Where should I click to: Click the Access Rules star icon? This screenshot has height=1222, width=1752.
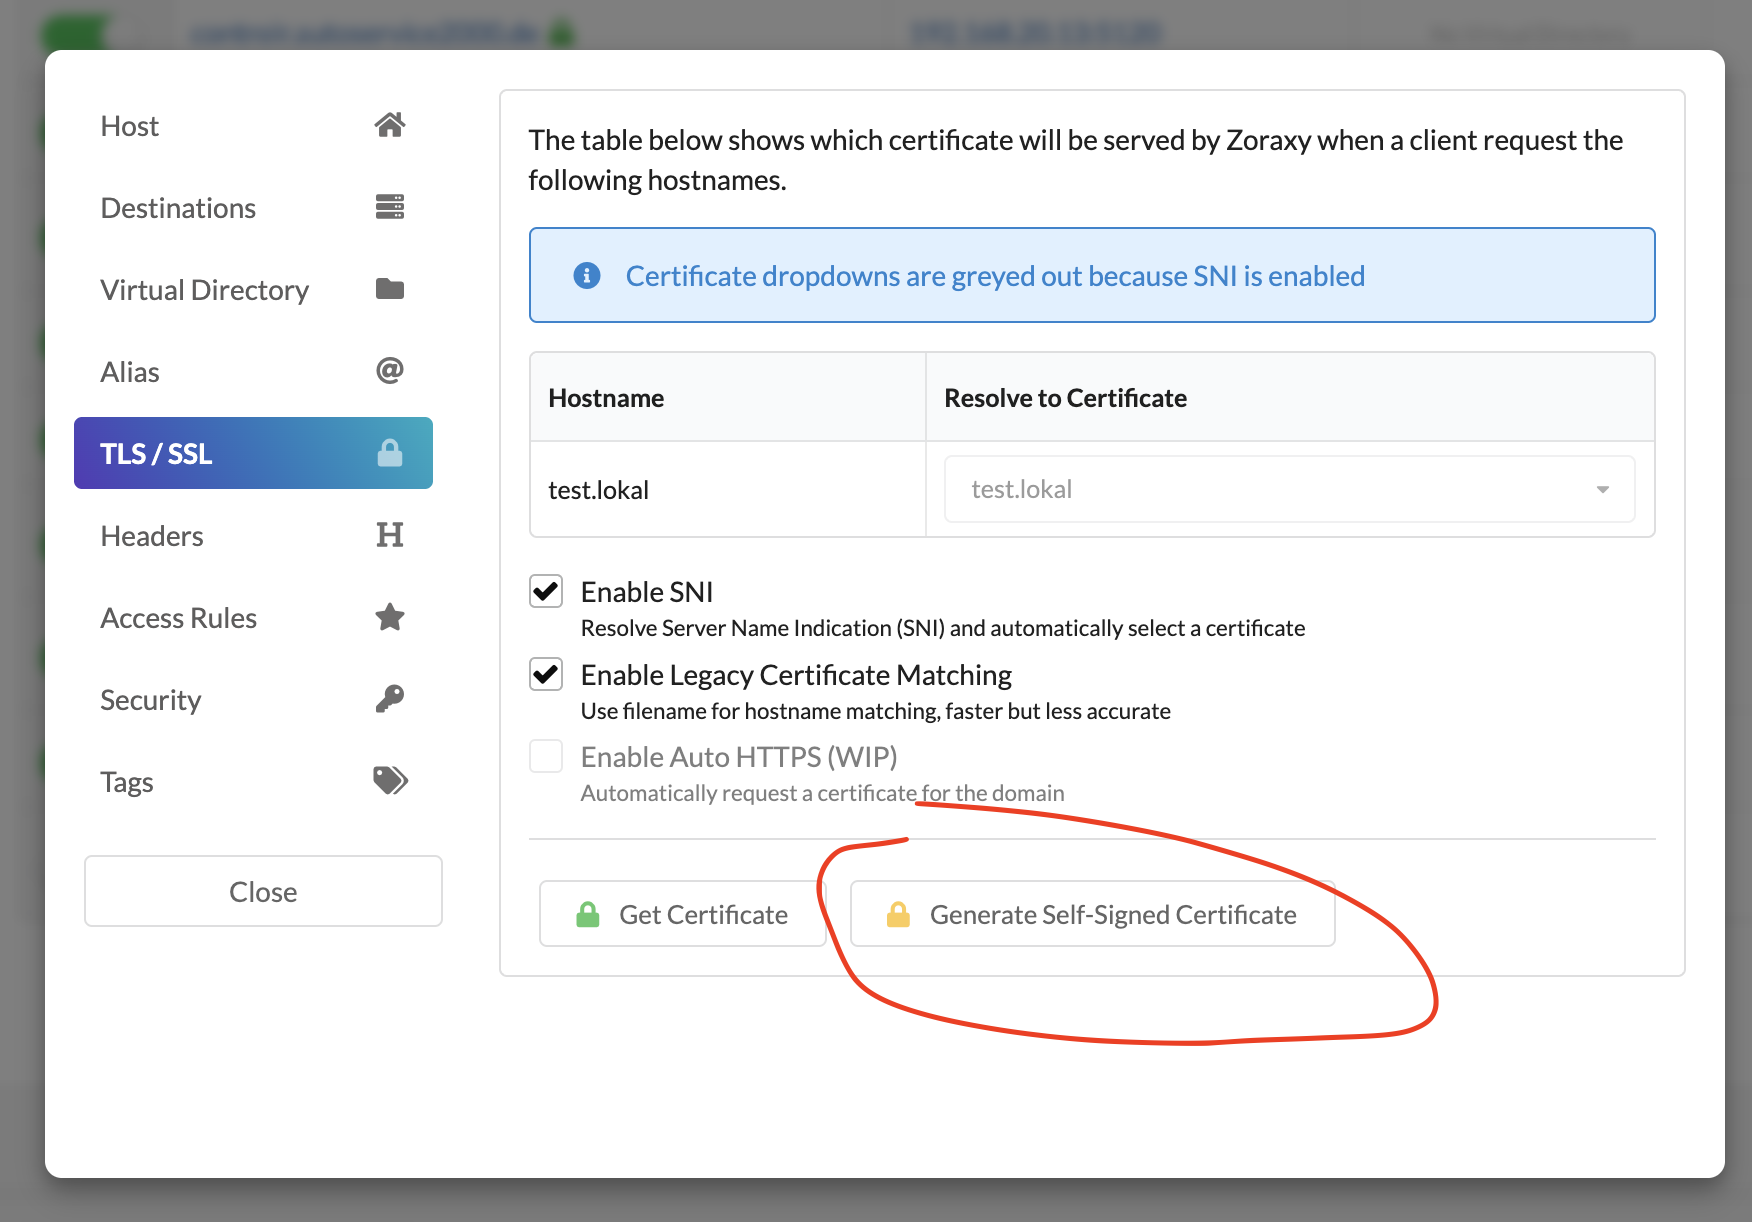coord(390,617)
